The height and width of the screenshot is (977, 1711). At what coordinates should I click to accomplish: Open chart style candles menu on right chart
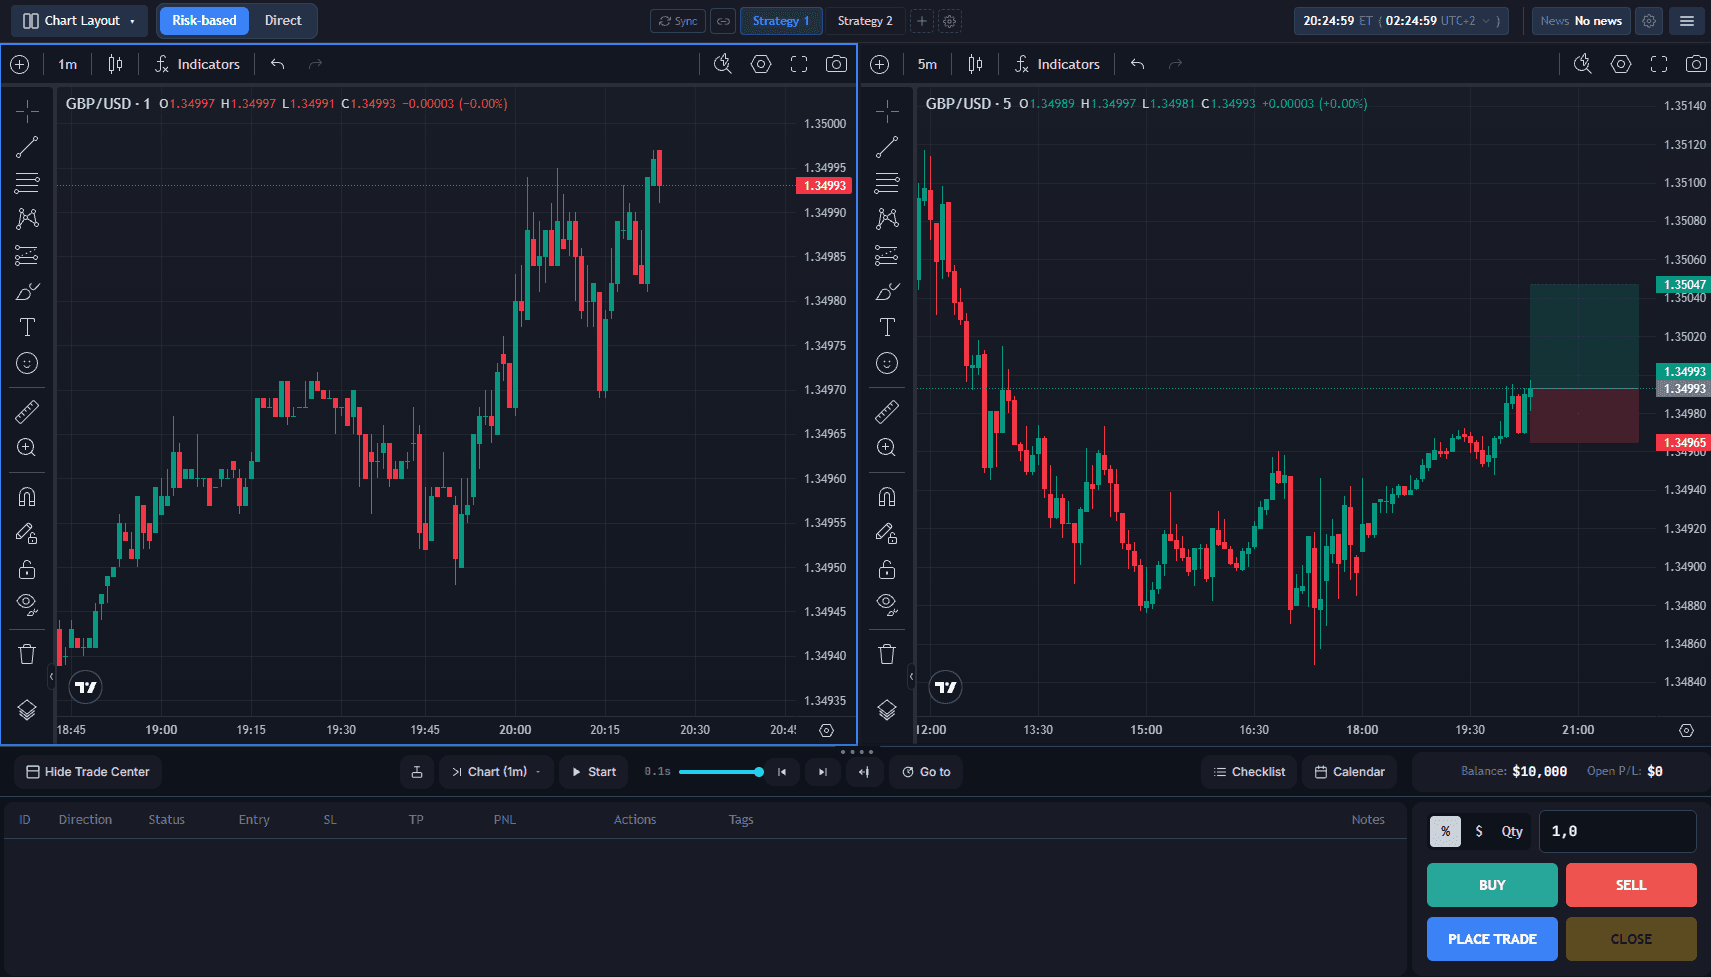click(976, 64)
